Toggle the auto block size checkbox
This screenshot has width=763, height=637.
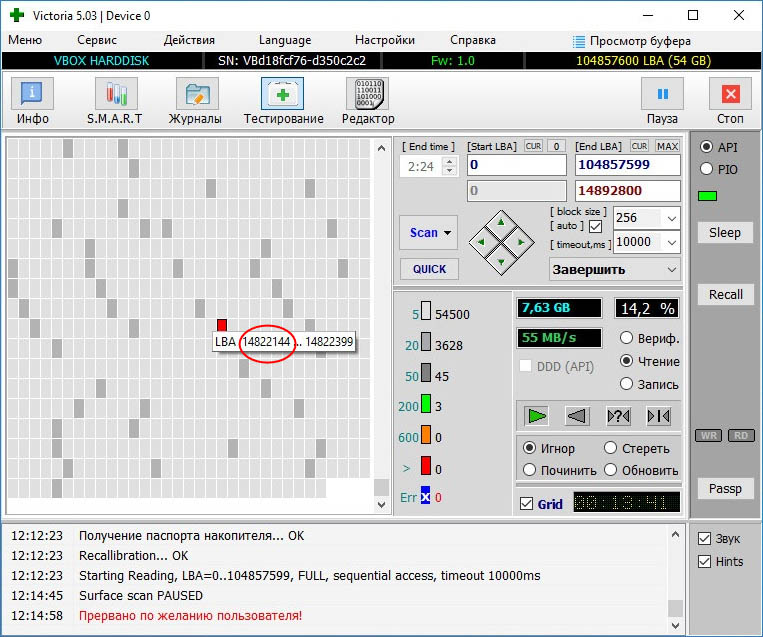595,226
